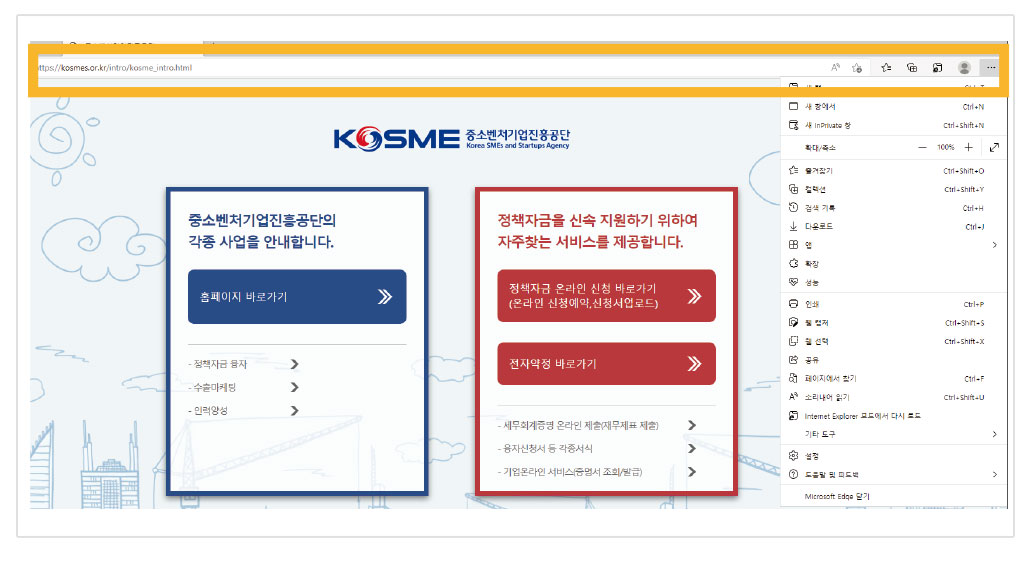Select Microsoft Edge 닫기 menu entry
This screenshot has width=1032, height=565.
tap(894, 497)
